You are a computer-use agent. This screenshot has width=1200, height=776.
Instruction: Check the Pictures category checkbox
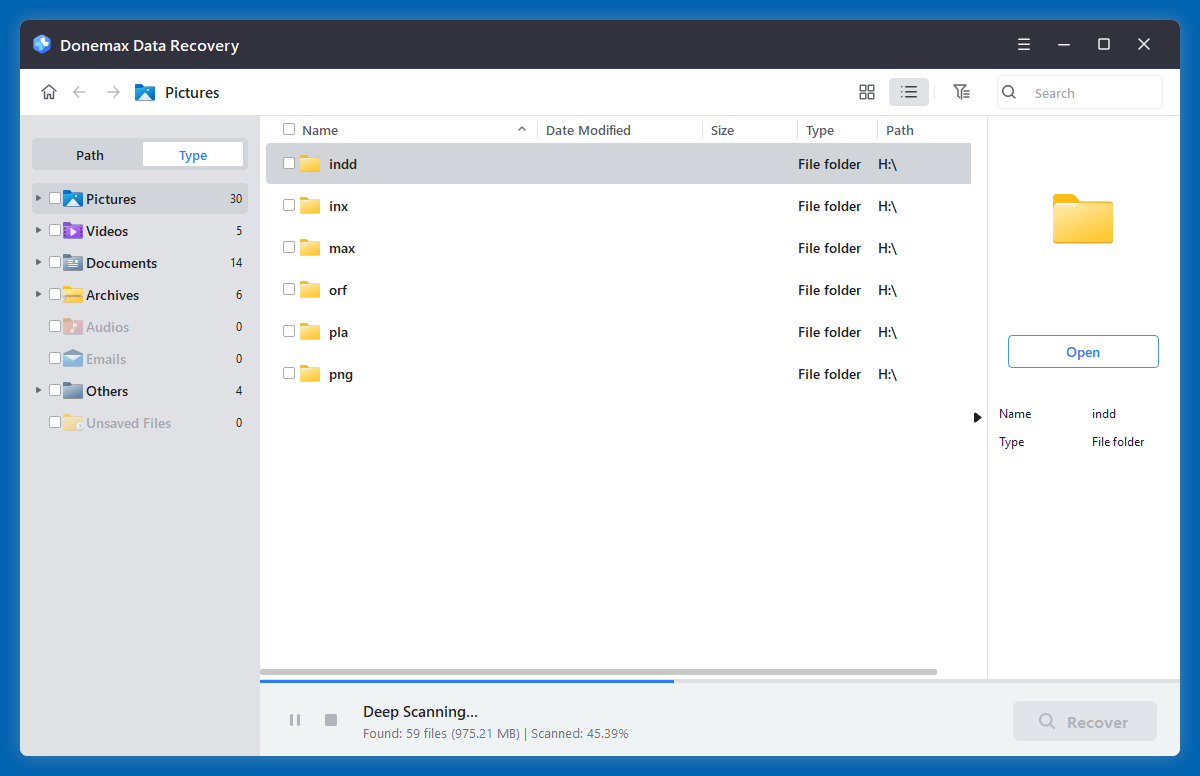(x=55, y=198)
